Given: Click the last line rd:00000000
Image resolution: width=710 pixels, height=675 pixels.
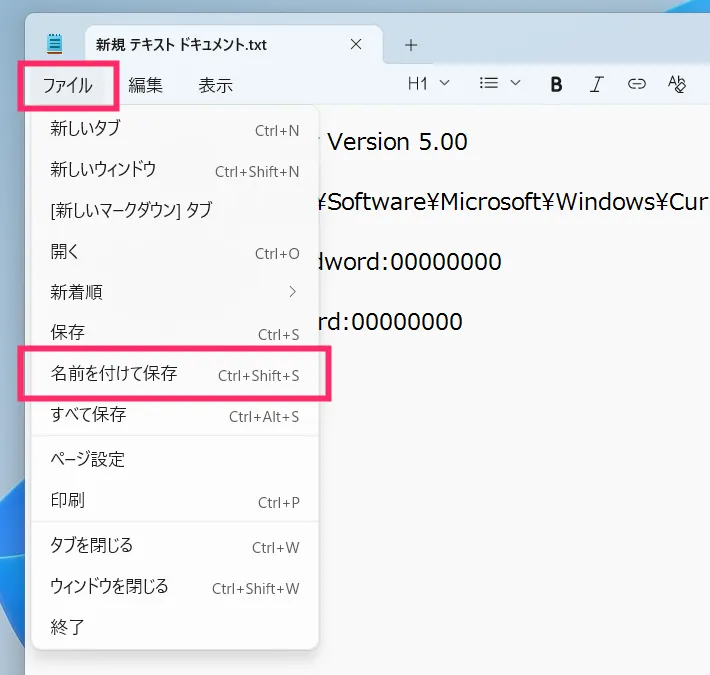Looking at the screenshot, I should 390,322.
